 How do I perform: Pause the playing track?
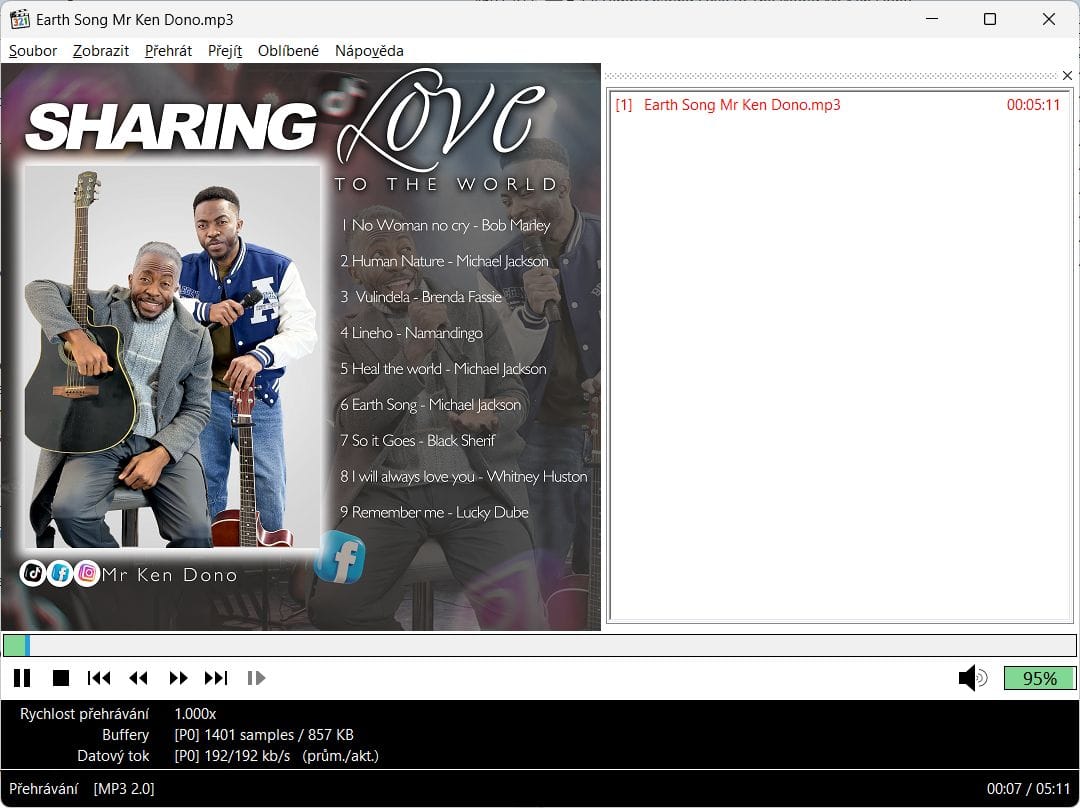point(22,678)
